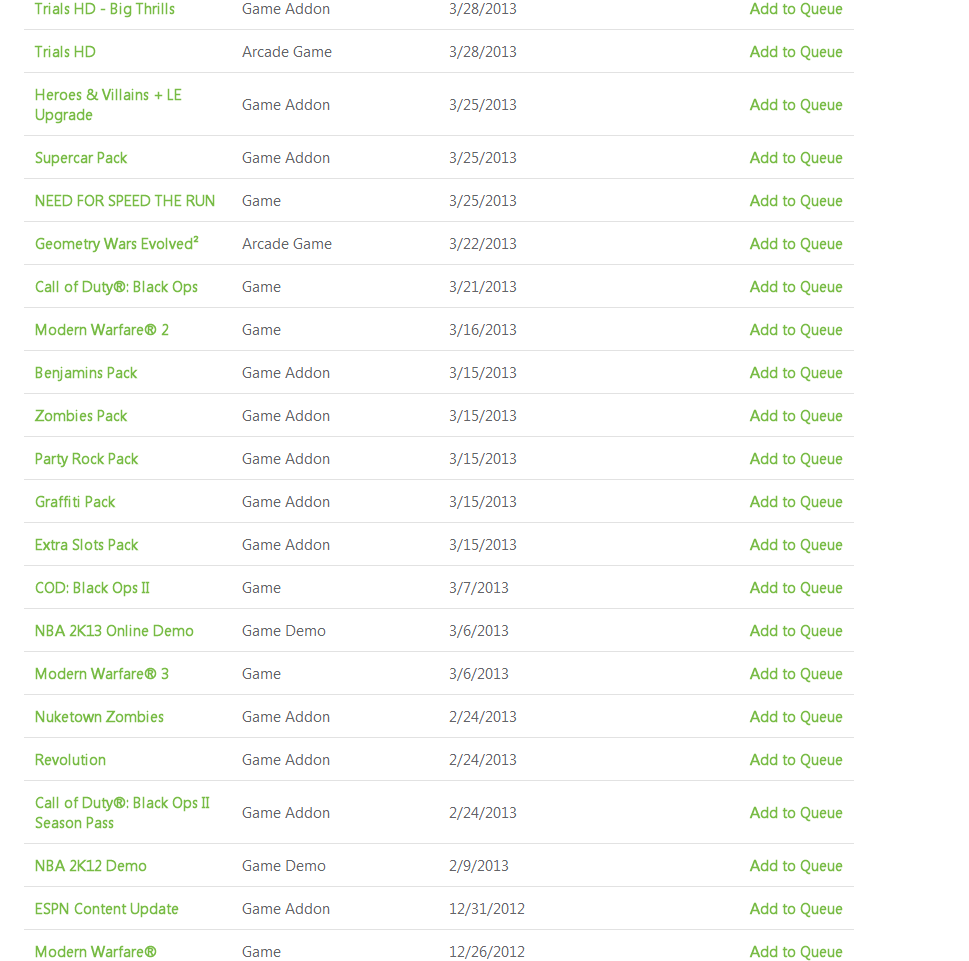
Task: Open the Extra Slots Pack link
Action: [x=87, y=544]
